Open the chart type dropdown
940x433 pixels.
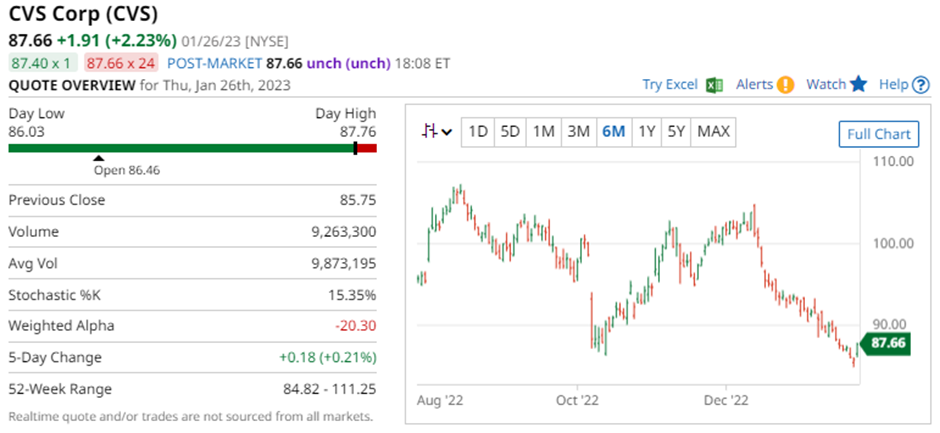pyautogui.click(x=437, y=131)
